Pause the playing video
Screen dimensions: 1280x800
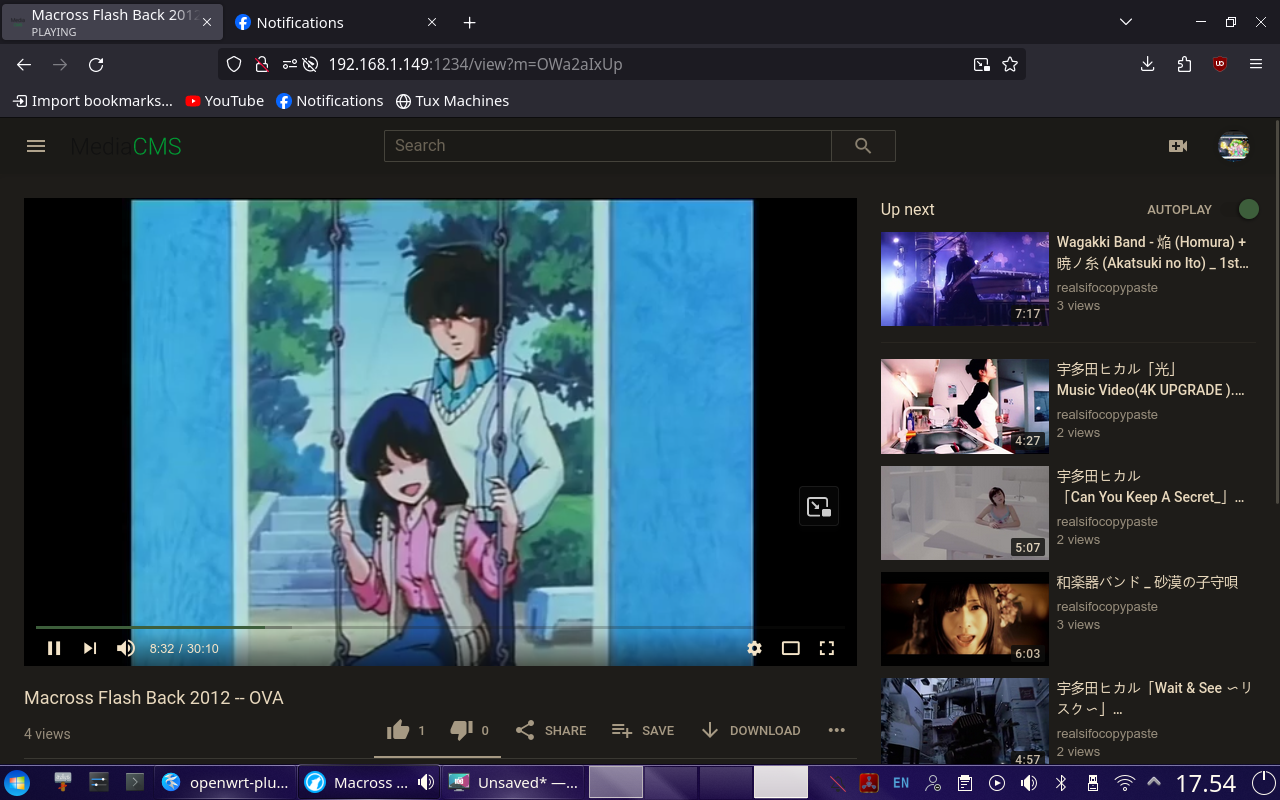[54, 648]
